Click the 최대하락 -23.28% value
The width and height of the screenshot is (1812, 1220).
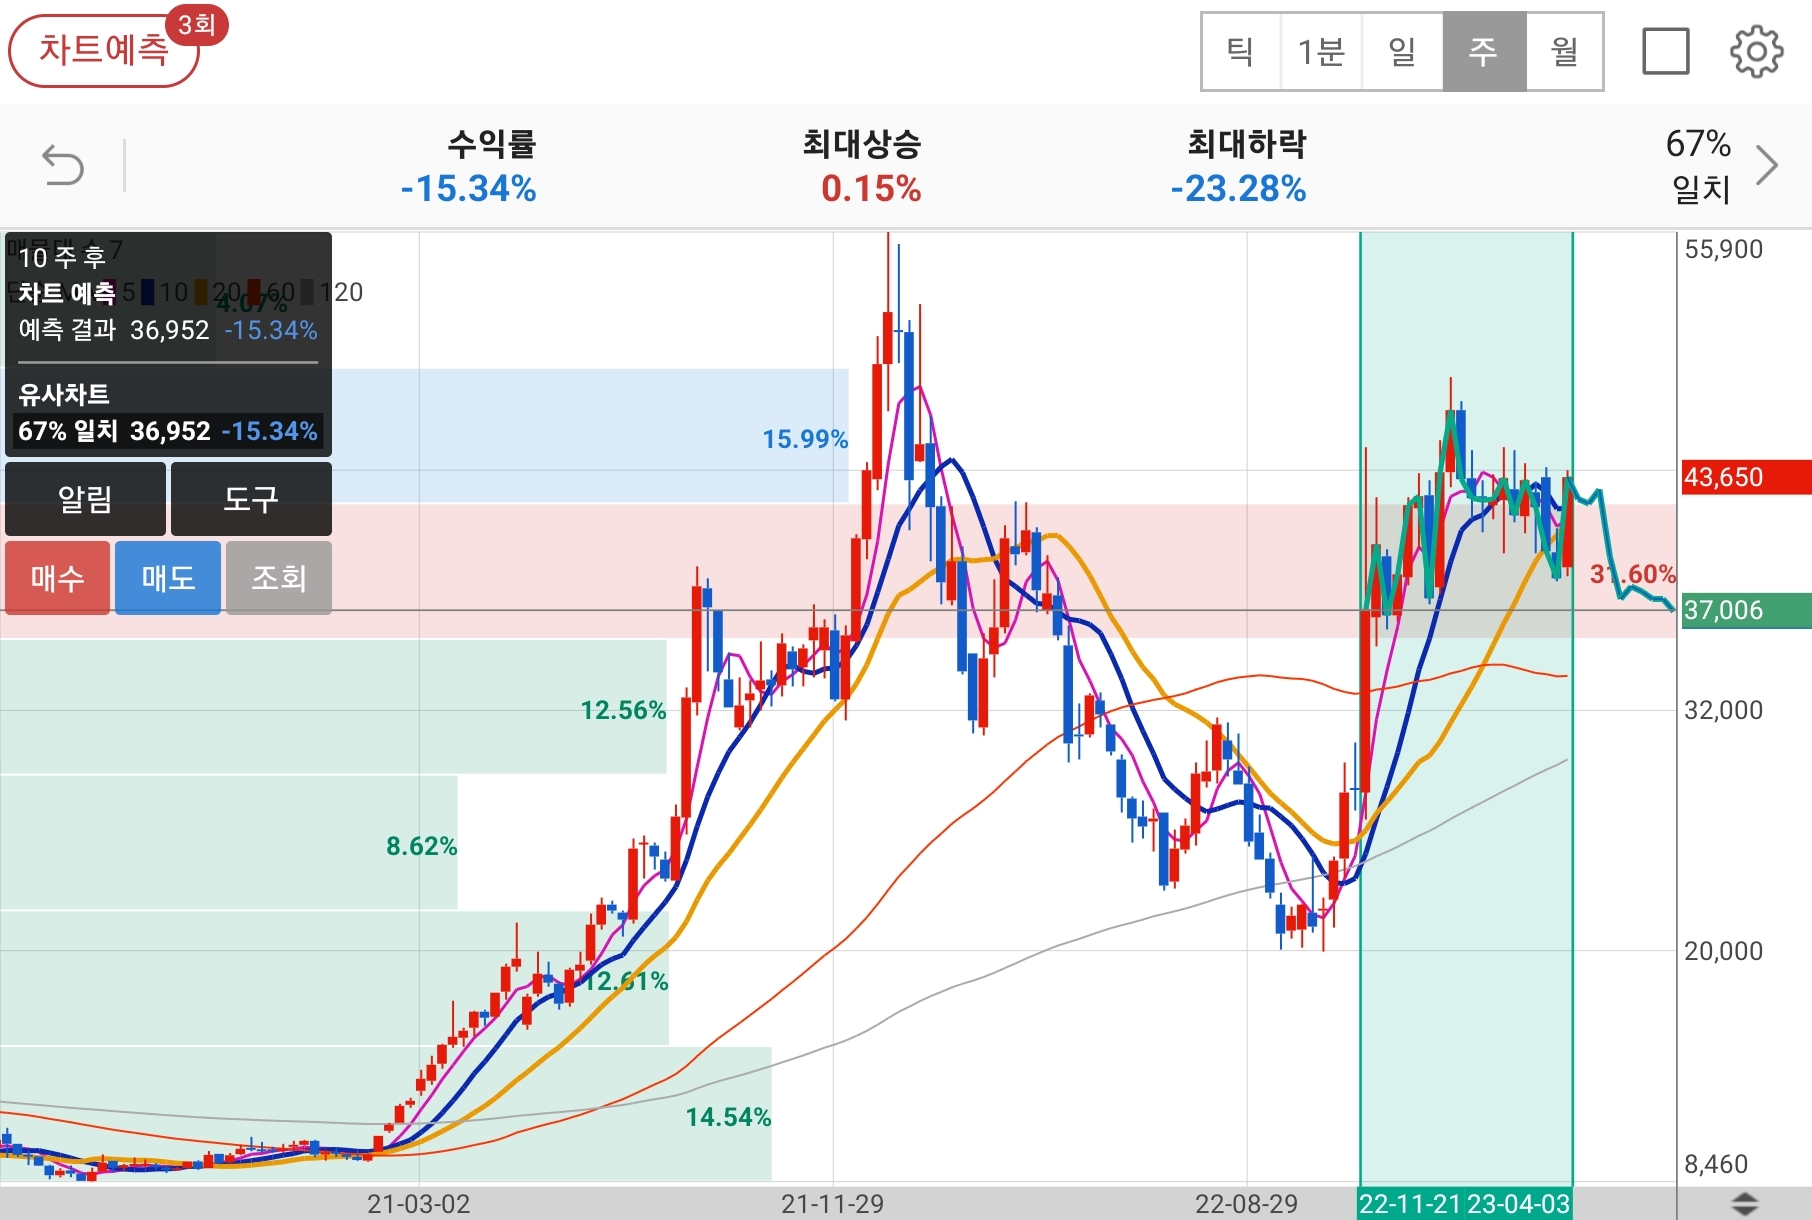[1239, 188]
